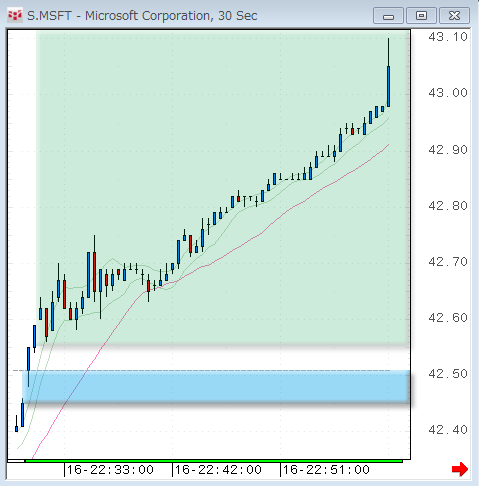Click the 16-22:51:00 time label
Viewport: 479px width, 486px height.
click(326, 470)
